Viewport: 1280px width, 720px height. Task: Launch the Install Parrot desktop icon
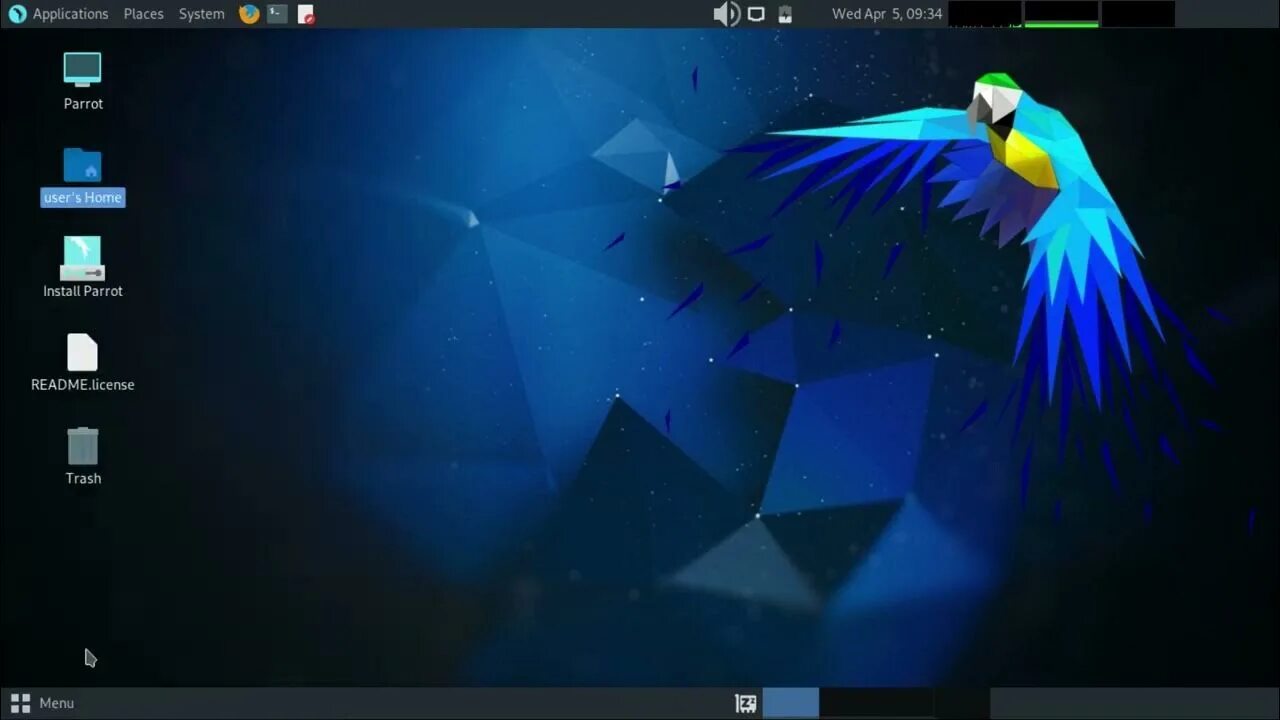(82, 258)
